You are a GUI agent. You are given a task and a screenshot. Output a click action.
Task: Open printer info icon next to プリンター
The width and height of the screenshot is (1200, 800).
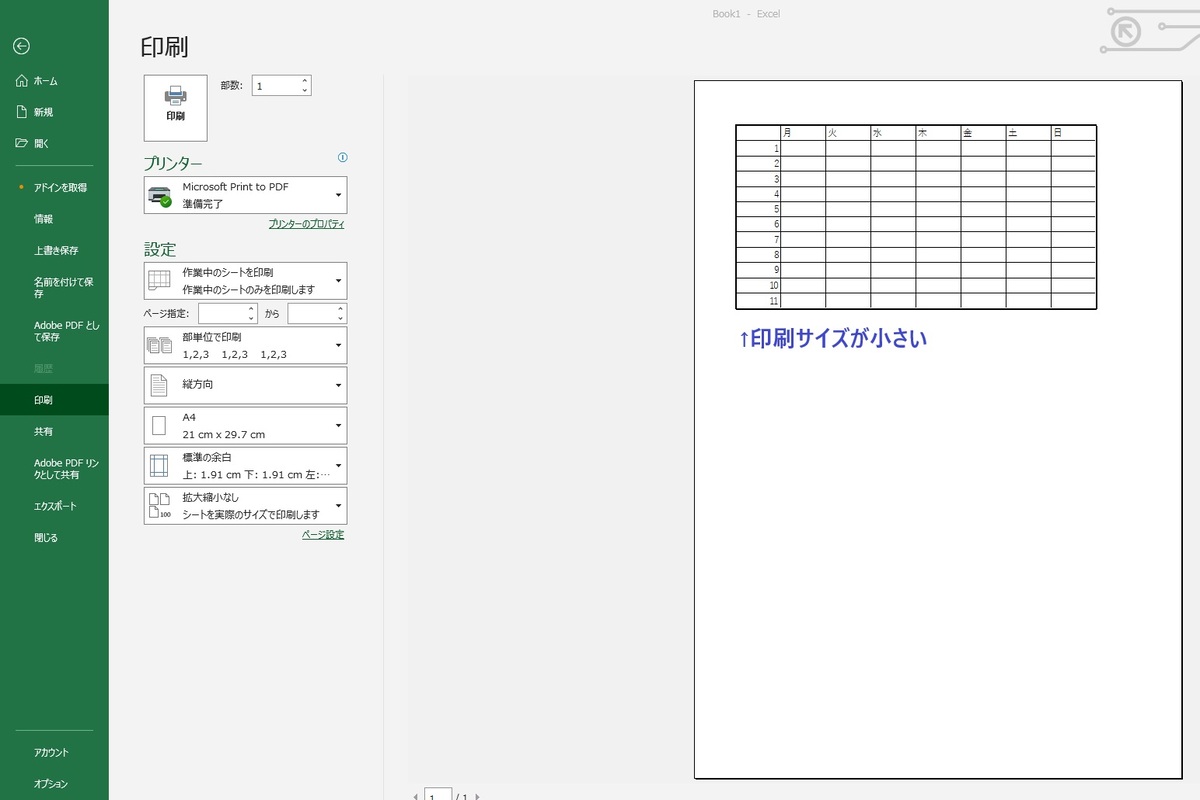tap(343, 158)
